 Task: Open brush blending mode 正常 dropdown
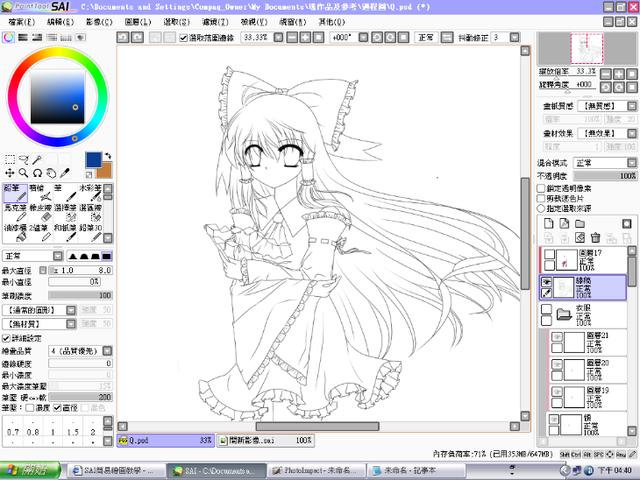(x=58, y=256)
